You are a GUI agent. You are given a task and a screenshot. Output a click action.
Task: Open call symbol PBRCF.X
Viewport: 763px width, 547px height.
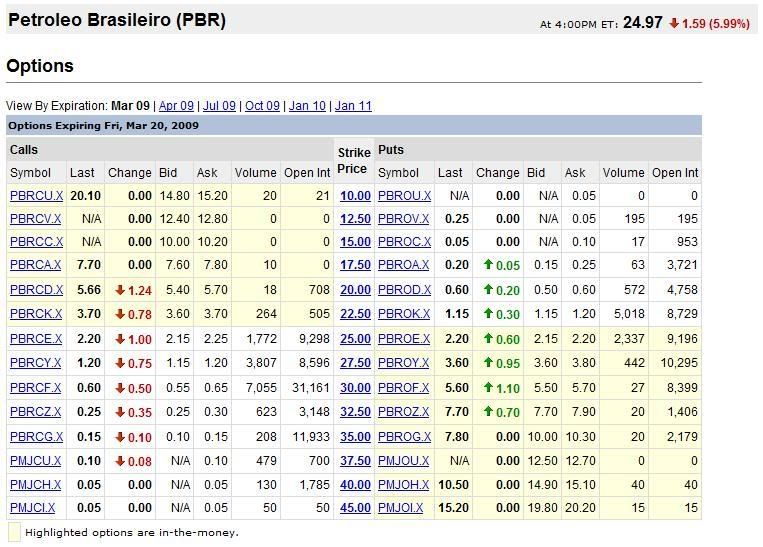pyautogui.click(x=36, y=388)
